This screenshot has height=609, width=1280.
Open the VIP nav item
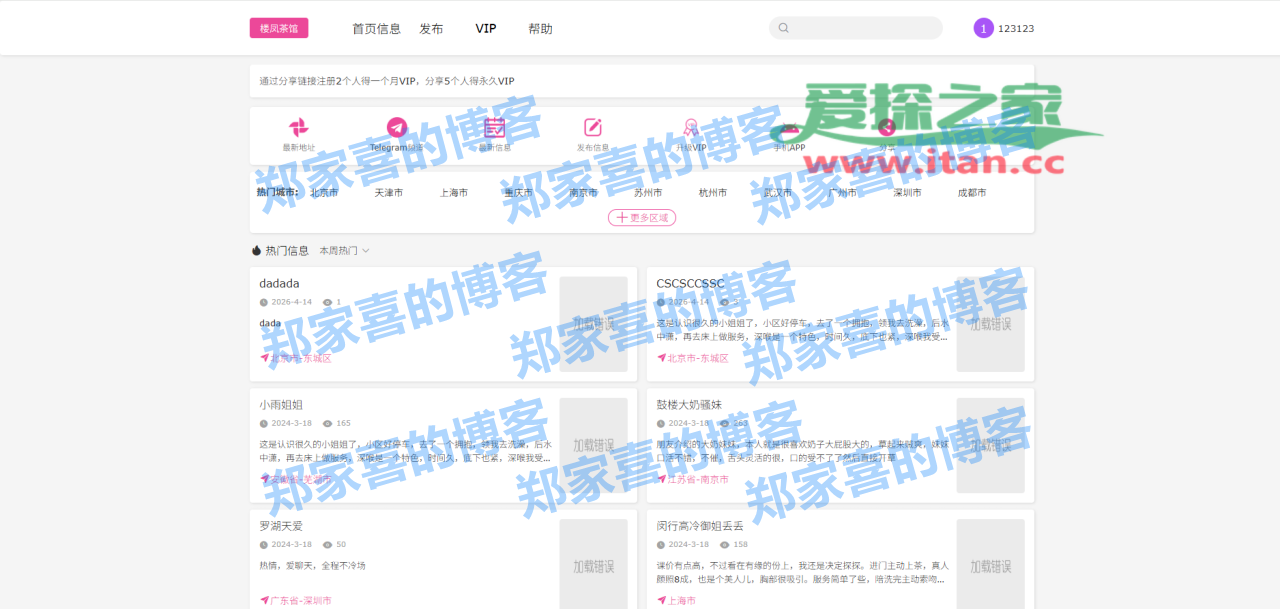486,29
